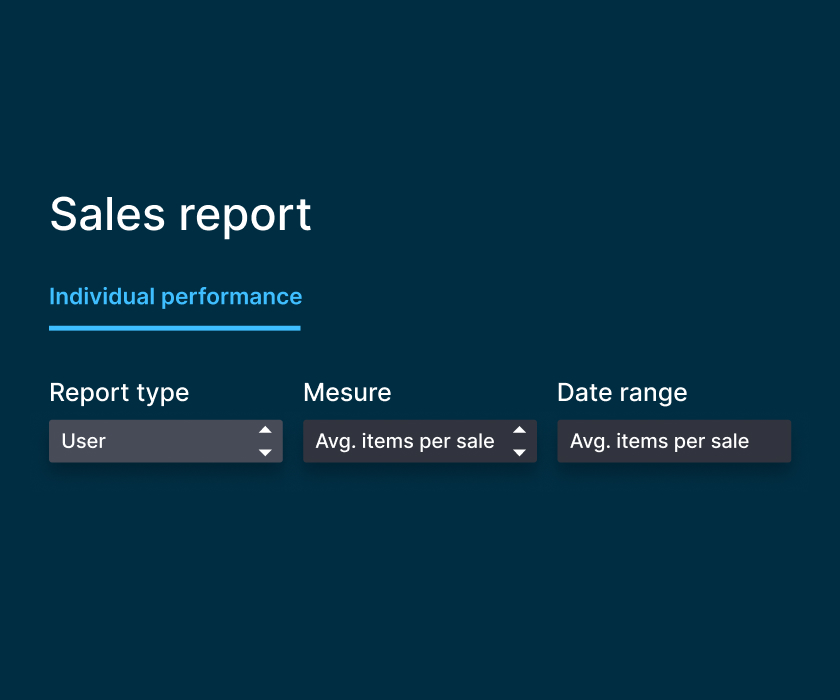Click the Date range label
The height and width of the screenshot is (700, 840).
click(622, 393)
